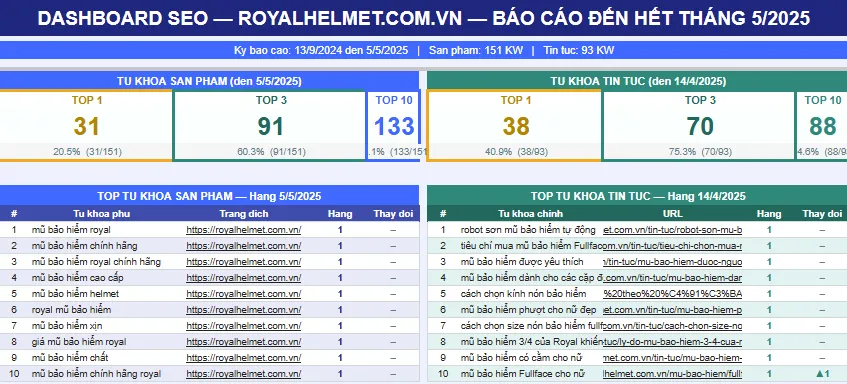Select 'TOP TU KHOA SAN PHAM — Hang 5/5/2025' header
Viewport: 847px width, 384px height.
209,196
